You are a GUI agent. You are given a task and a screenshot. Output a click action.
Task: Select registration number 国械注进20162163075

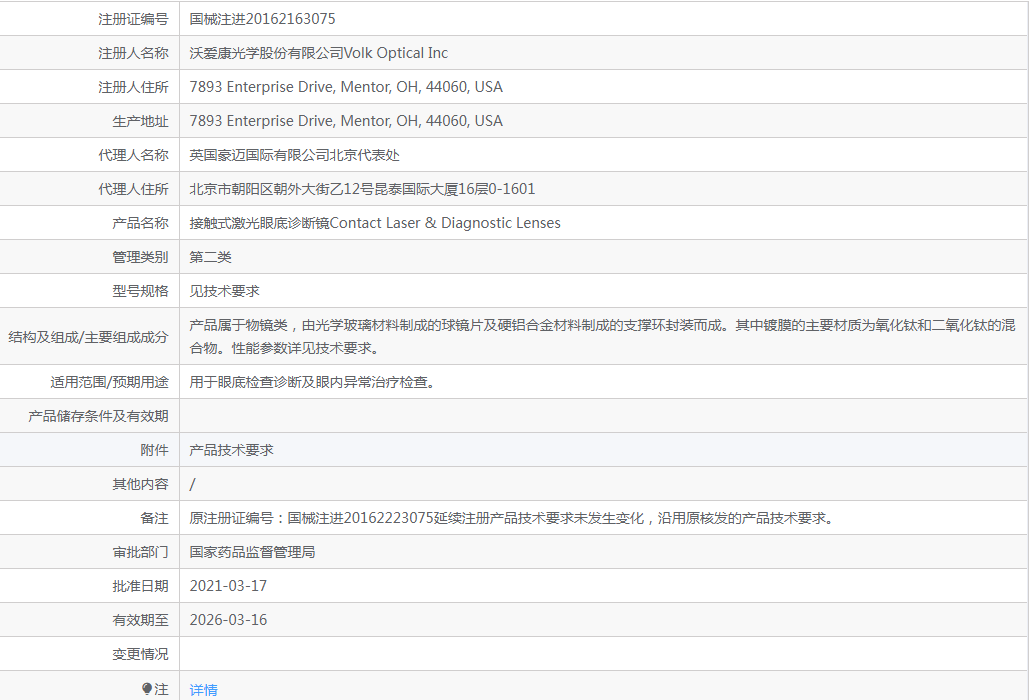click(x=262, y=19)
